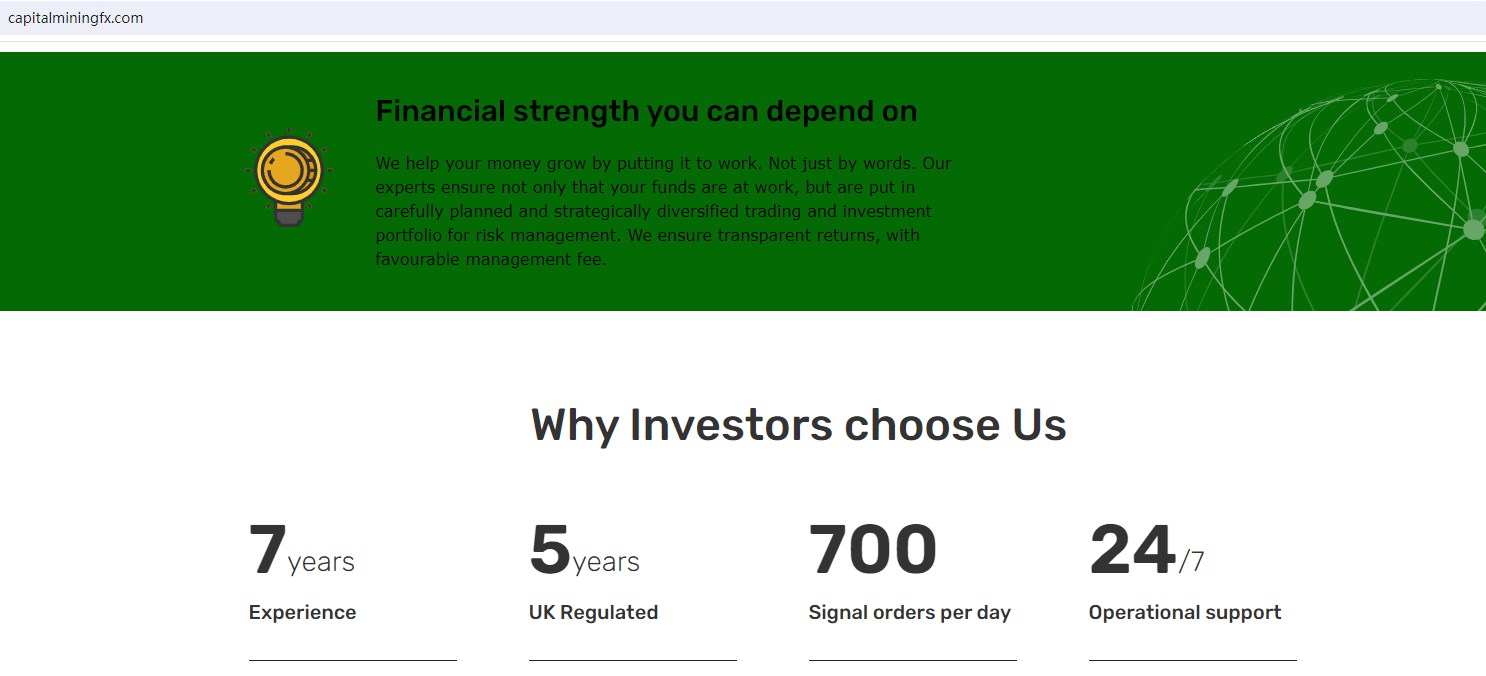Image resolution: width=1486 pixels, height=676 pixels.
Task: Select the "Operational support" label
Action: [1184, 613]
